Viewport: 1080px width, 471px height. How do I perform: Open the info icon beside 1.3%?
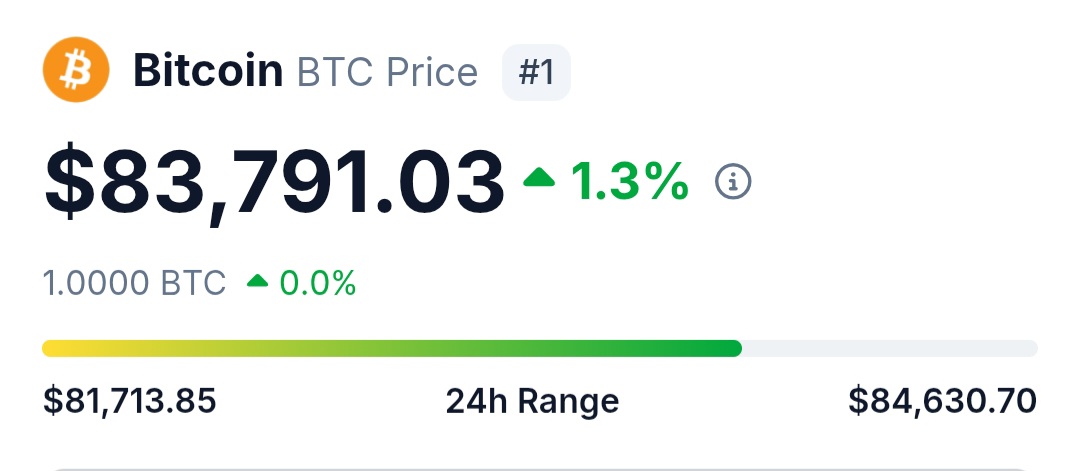coord(733,181)
